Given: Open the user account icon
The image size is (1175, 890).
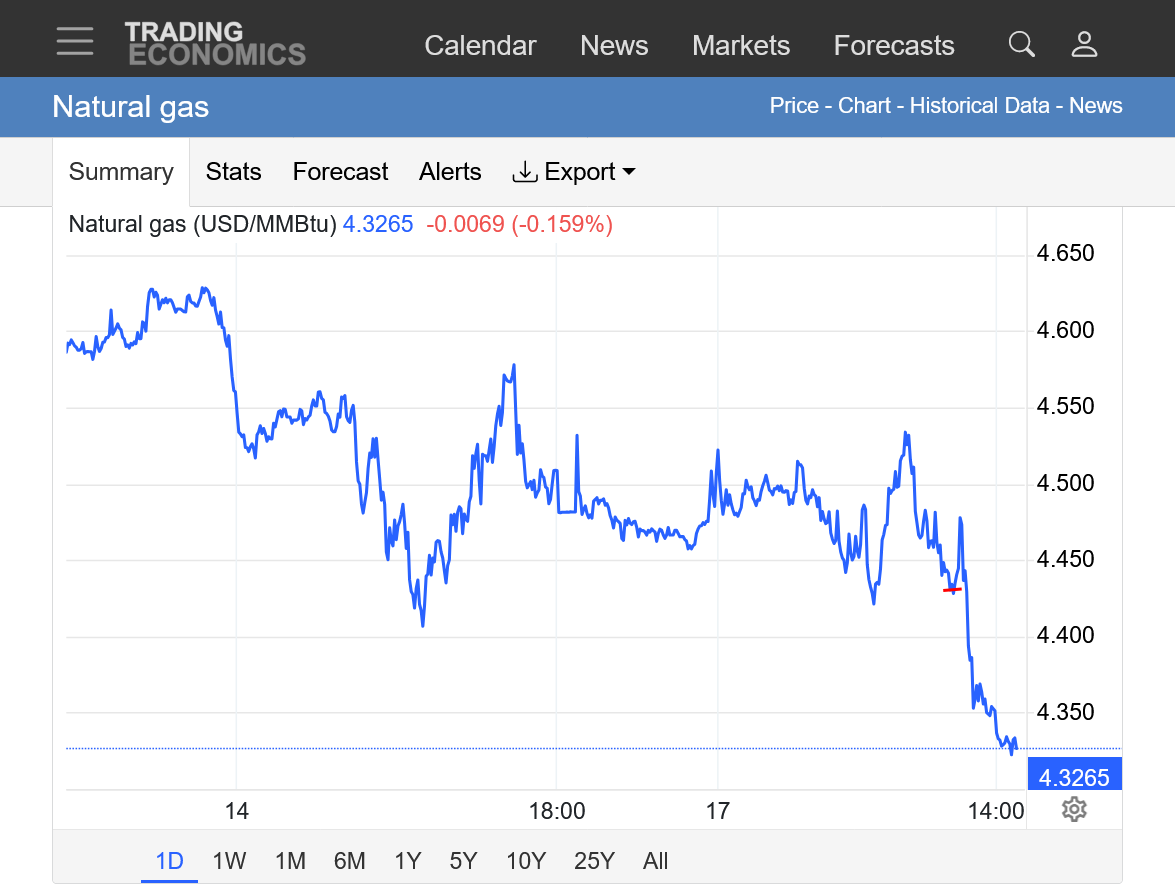Looking at the screenshot, I should click(x=1084, y=44).
